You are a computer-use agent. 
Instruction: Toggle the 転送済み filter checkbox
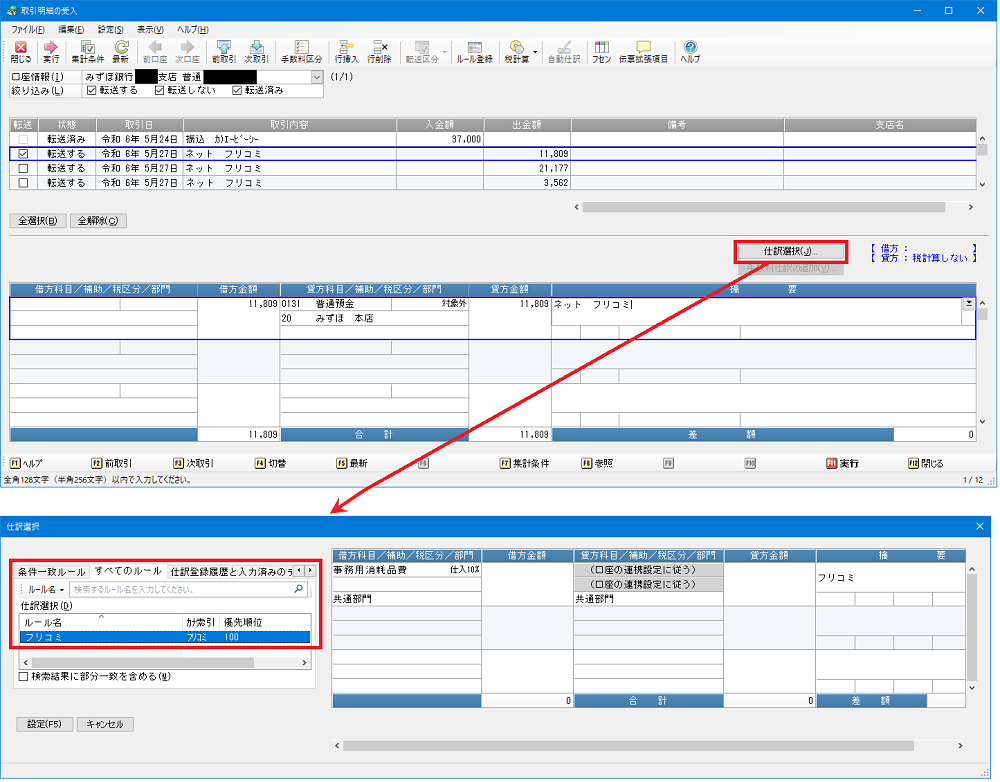pos(237,91)
